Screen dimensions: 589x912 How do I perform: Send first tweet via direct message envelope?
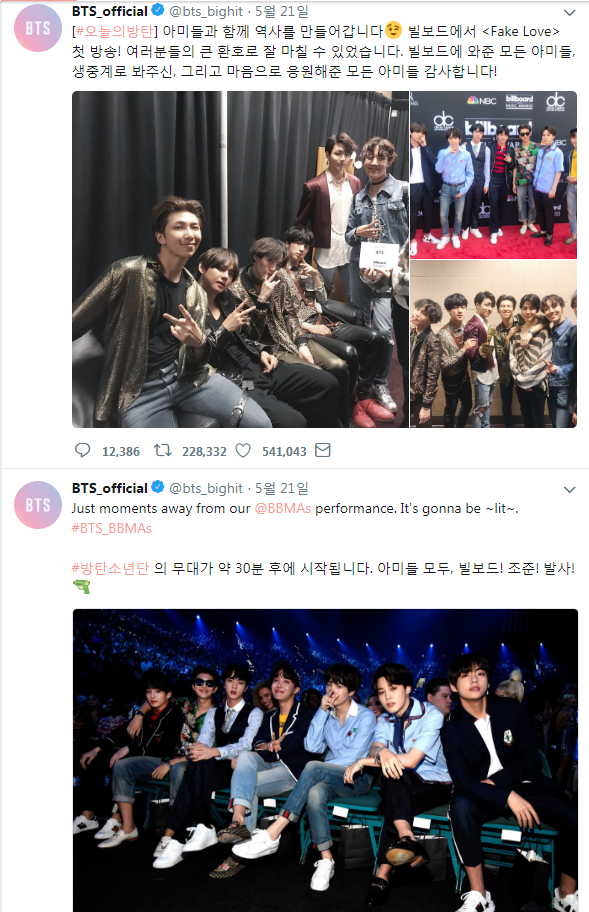click(323, 450)
